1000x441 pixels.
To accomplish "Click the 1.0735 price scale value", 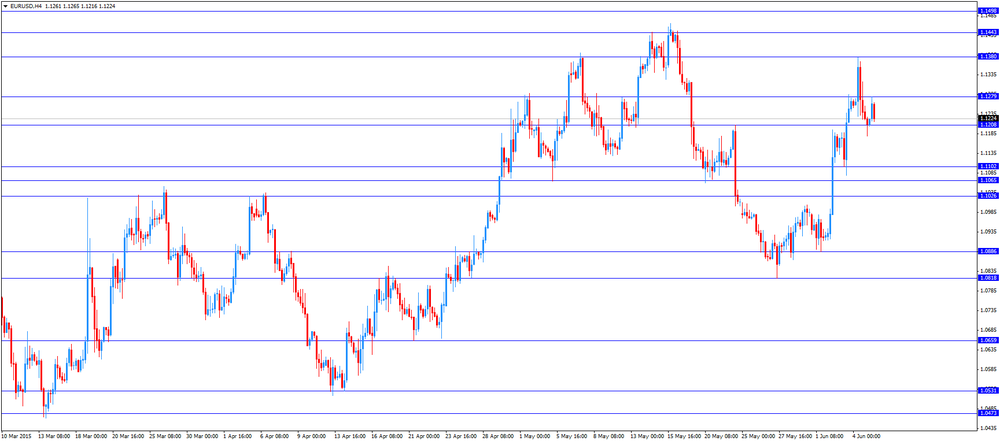I will 987,310.
